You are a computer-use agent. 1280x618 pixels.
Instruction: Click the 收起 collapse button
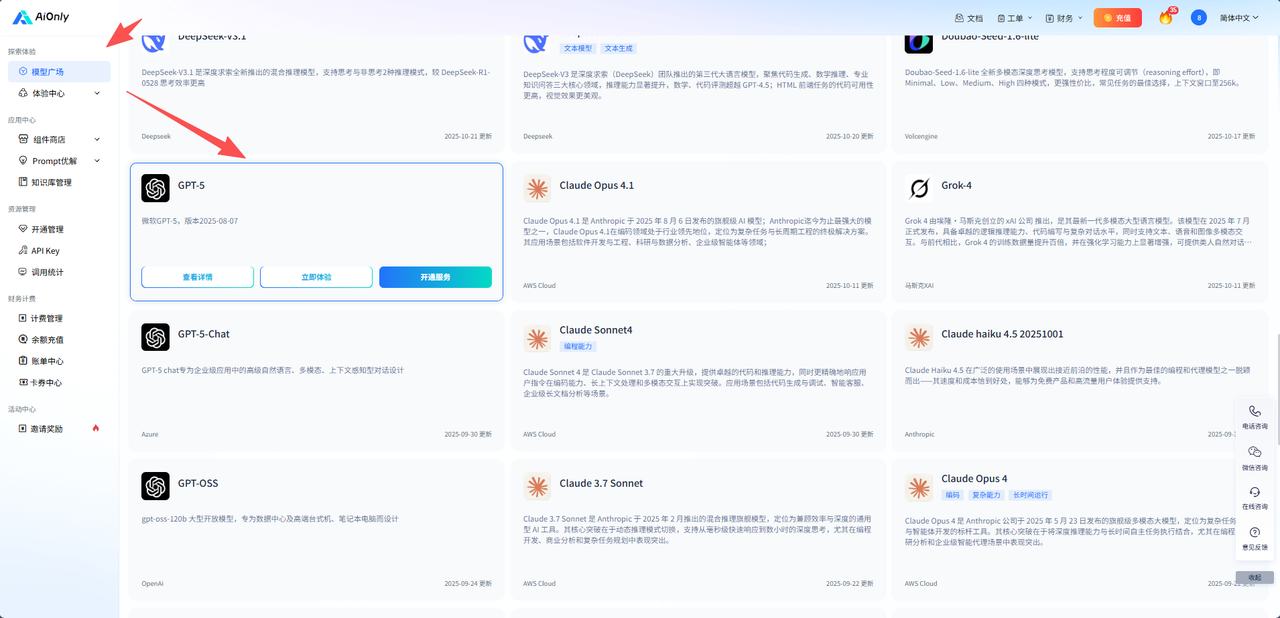(1255, 577)
